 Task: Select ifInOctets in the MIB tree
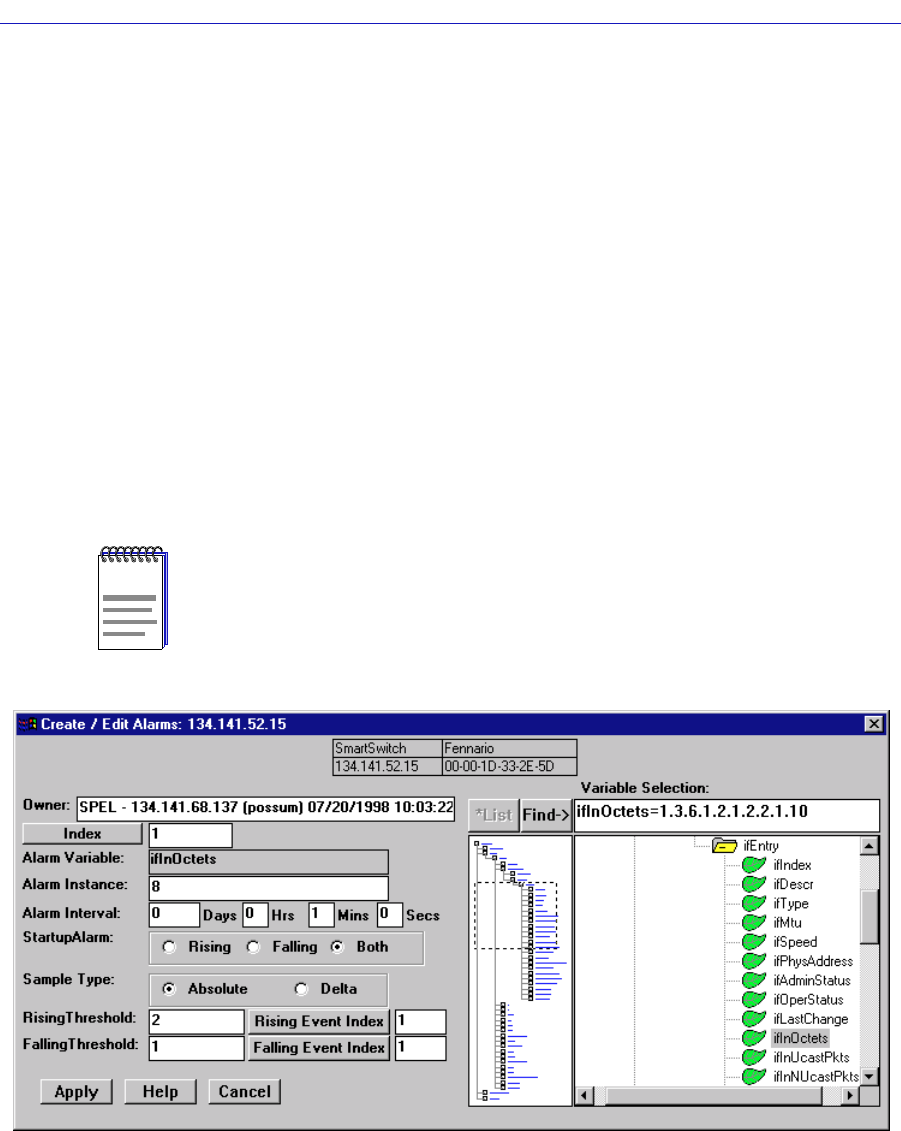801,1038
